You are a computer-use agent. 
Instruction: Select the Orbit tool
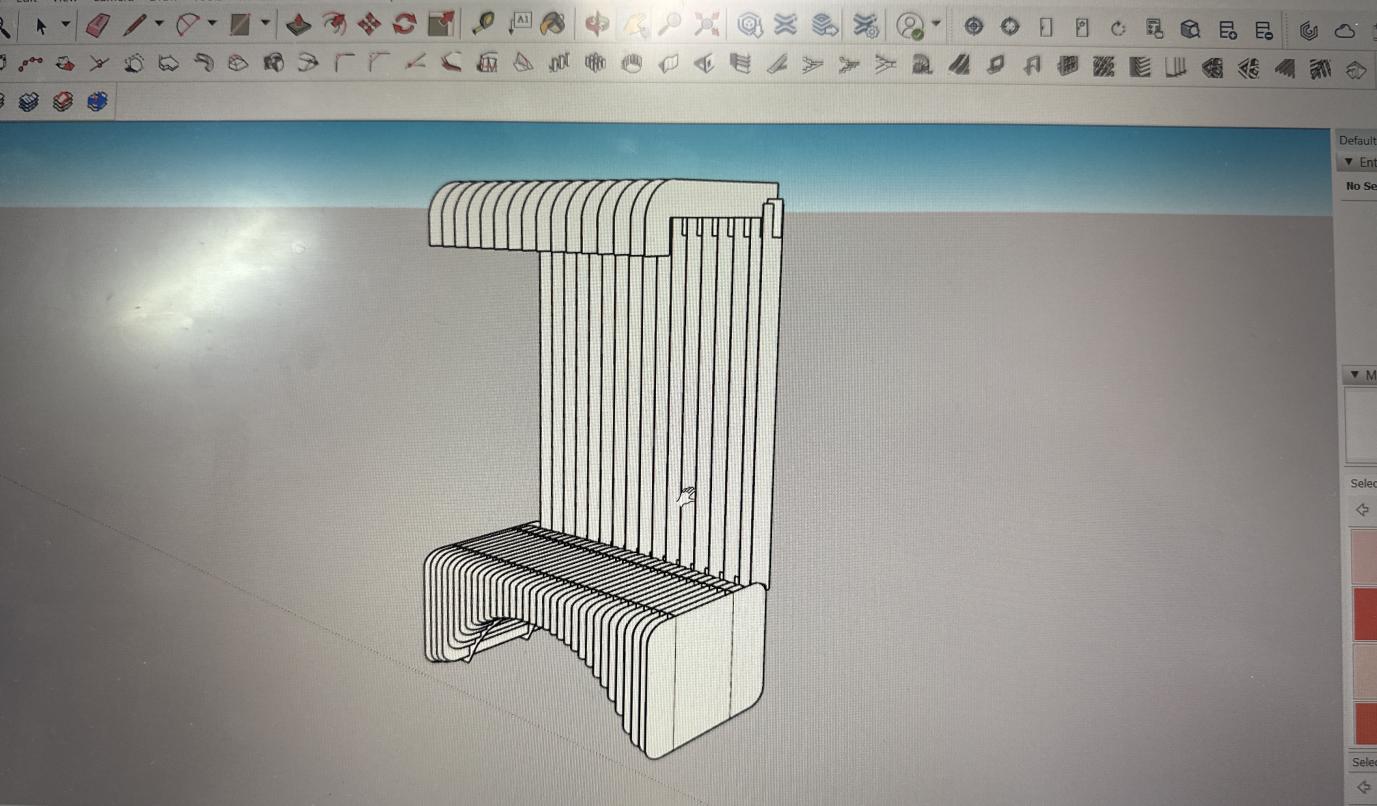coord(597,24)
